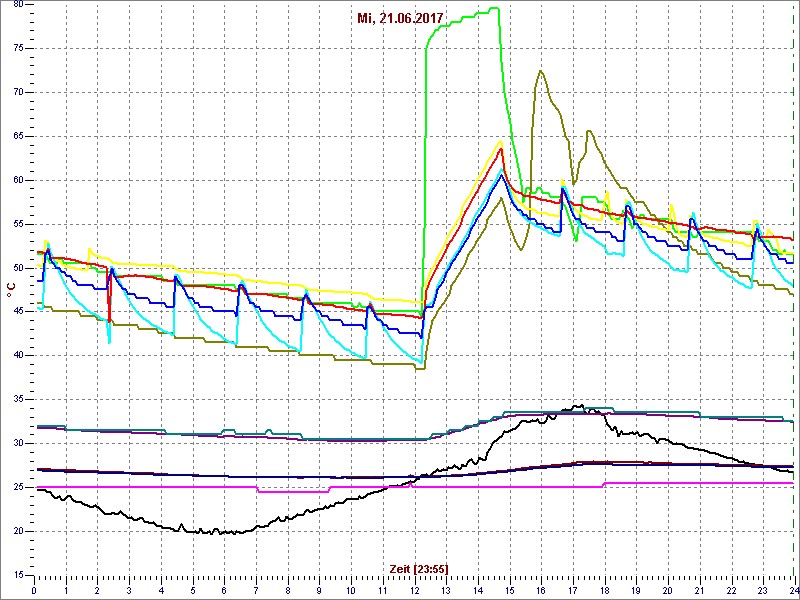
Task: Select the 65 value on the temperature axis
Action: [17, 136]
